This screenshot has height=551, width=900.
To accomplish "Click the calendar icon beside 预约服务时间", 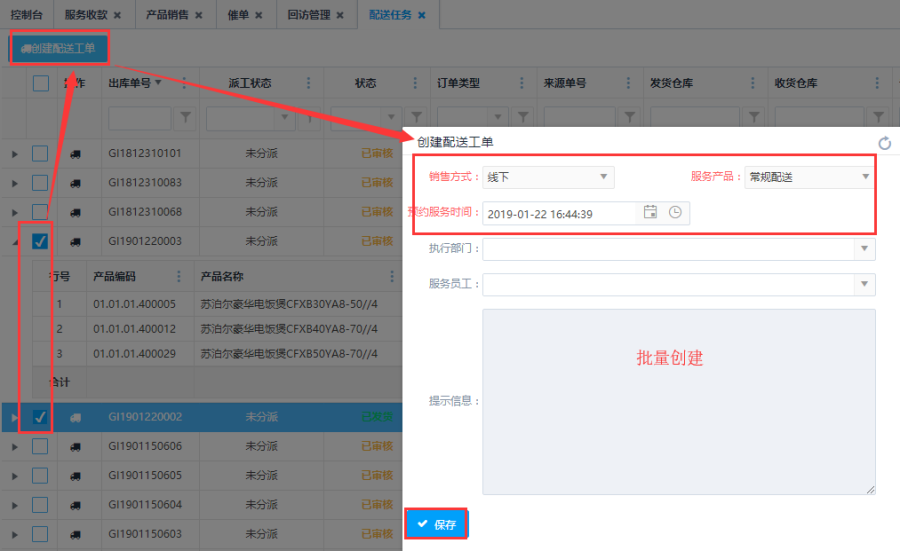I will (x=650, y=212).
